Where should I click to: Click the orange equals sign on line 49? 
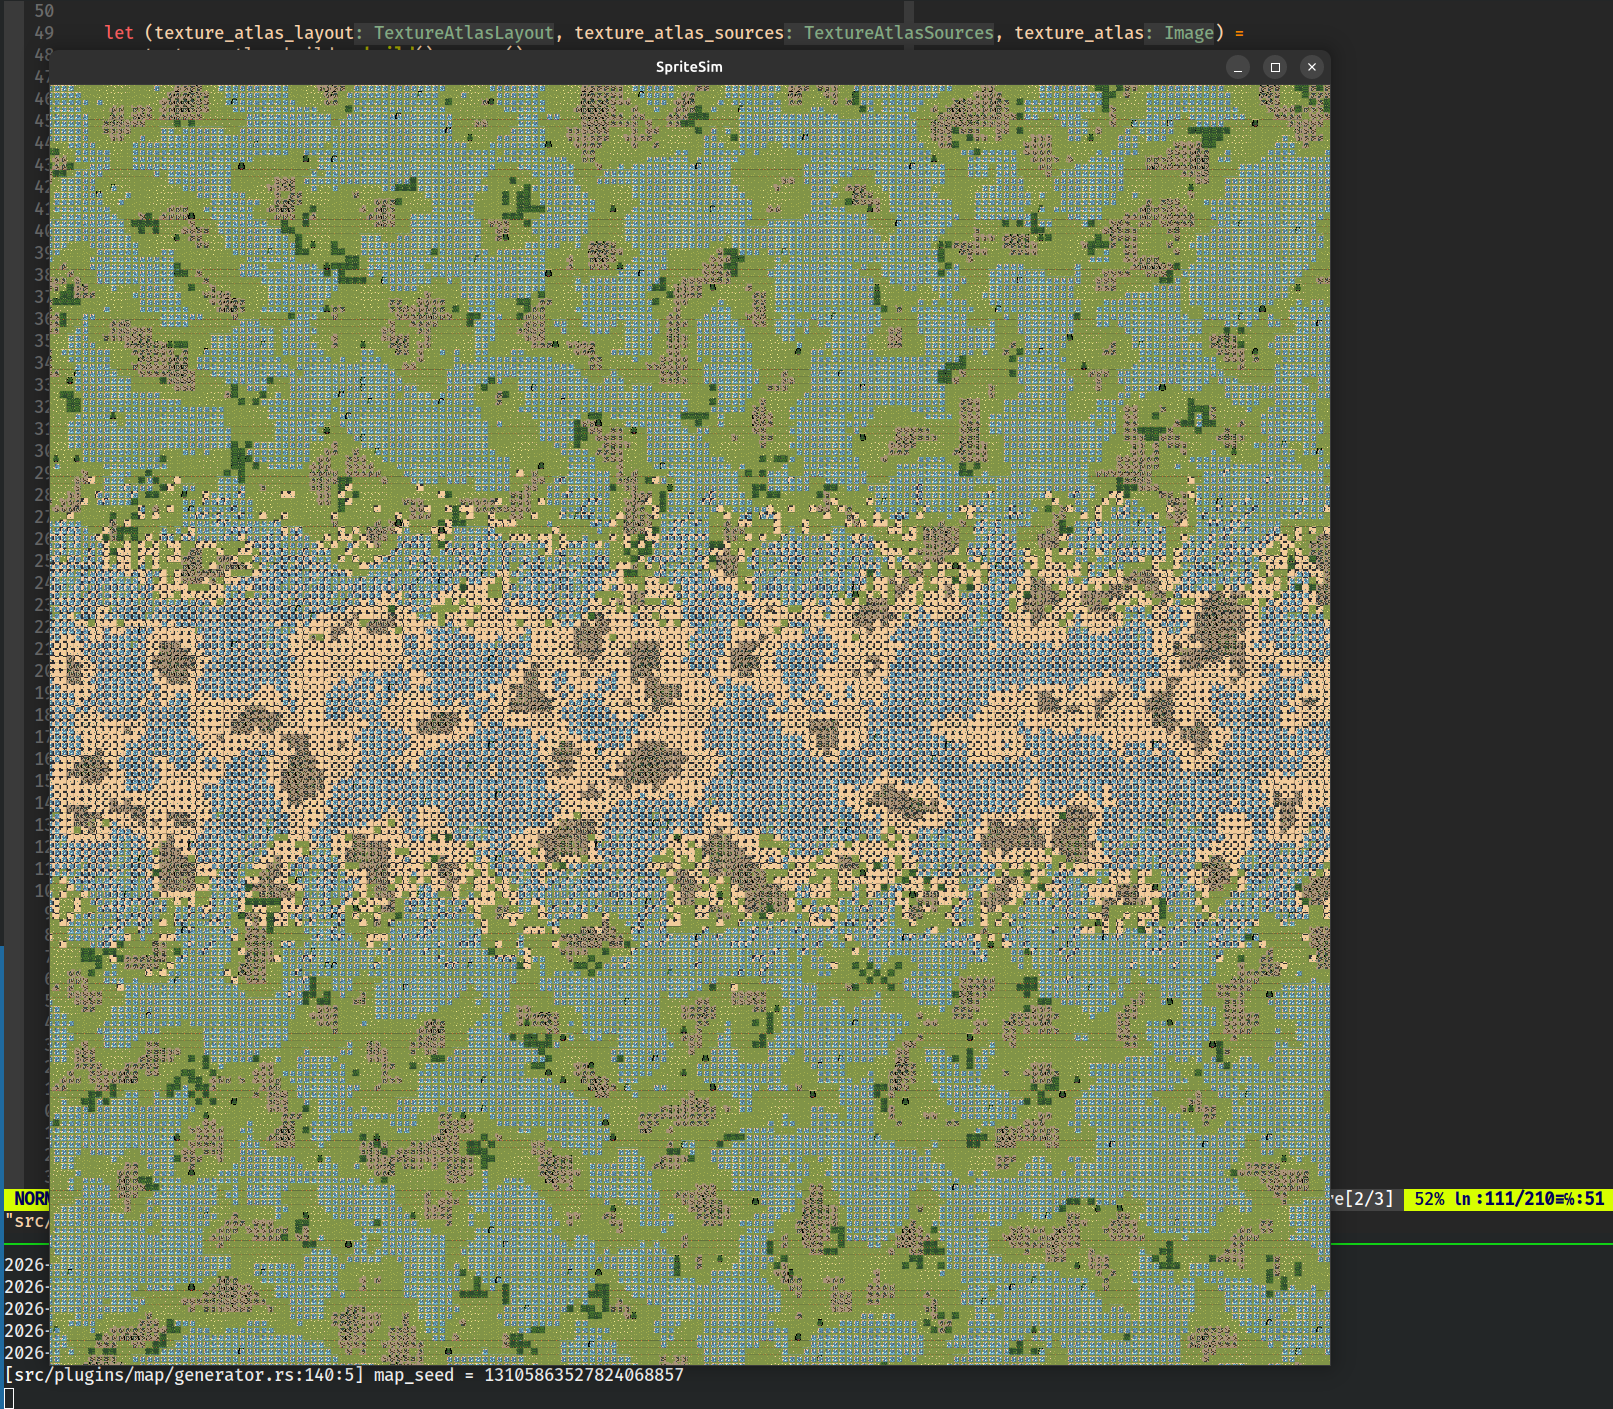1240,33
